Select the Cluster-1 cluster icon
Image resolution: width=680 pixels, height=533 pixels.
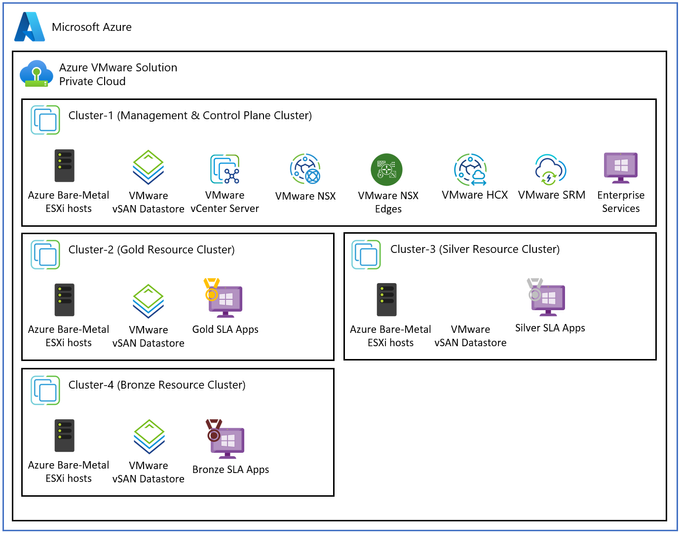point(46,120)
